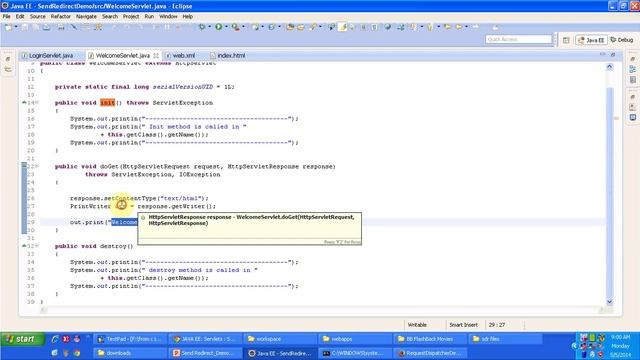640x360 pixels.
Task: Click the Open Perspective icon
Action: point(566,40)
